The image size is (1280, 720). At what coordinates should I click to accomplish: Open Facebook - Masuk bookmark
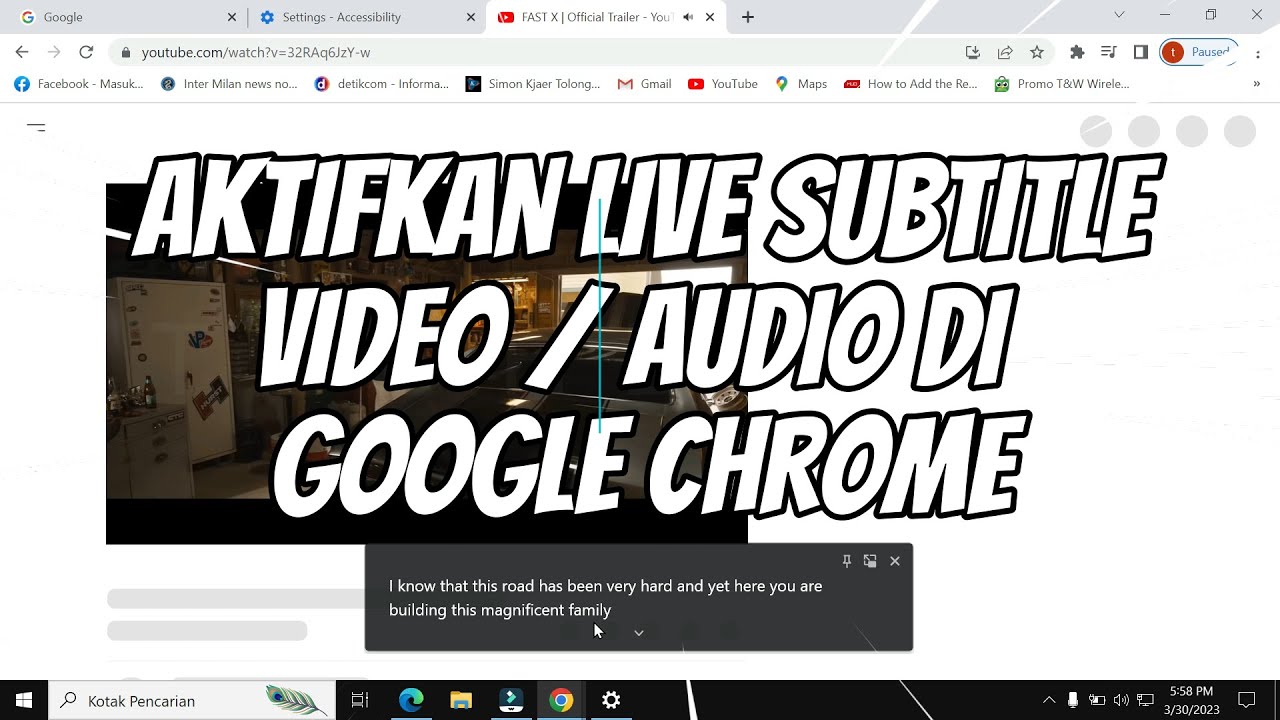coord(79,84)
